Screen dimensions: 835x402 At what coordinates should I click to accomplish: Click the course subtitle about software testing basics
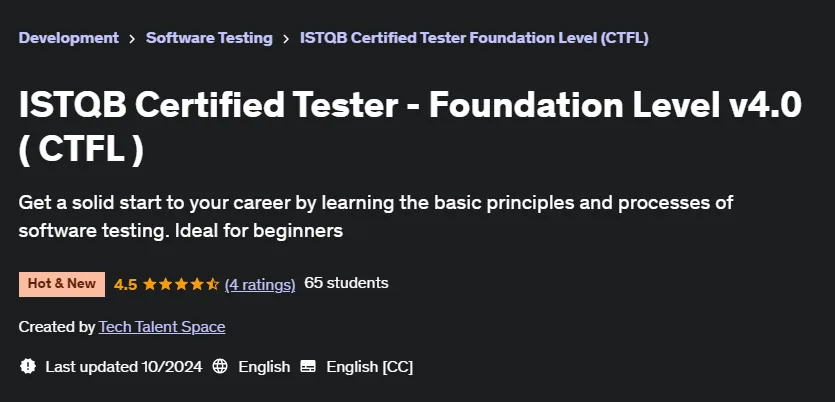376,217
